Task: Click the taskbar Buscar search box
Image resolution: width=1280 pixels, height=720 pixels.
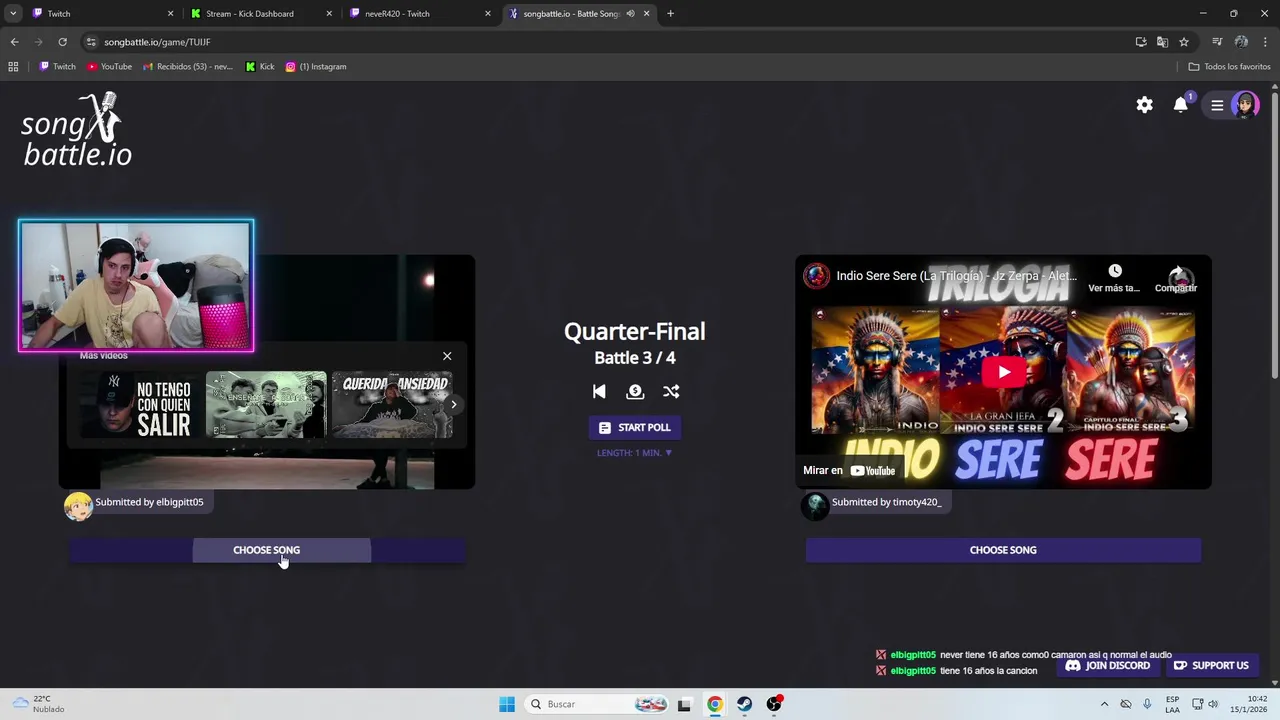Action: (597, 704)
